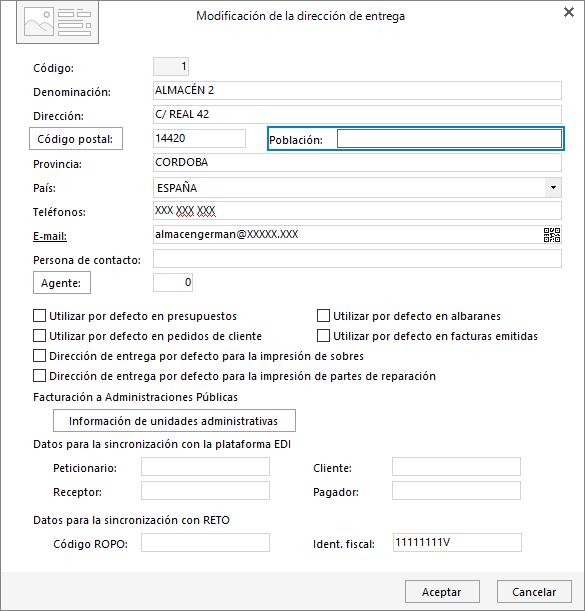Click the QR code icon in E-mail field
Screen dimensions: 585x611
552,235
